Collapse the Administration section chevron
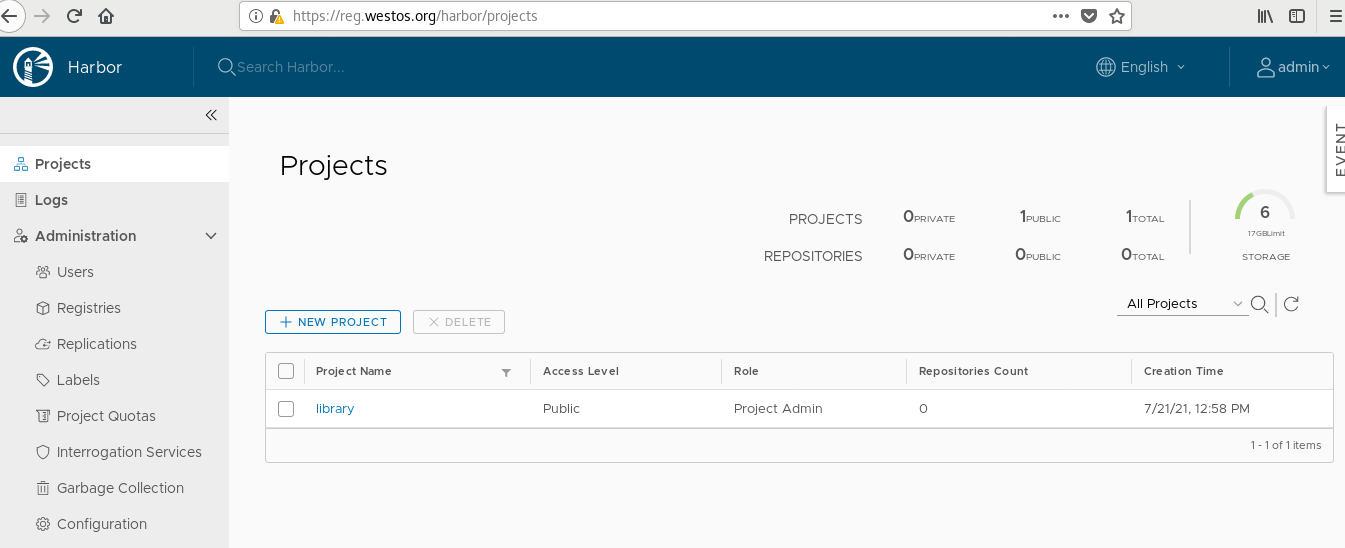 click(211, 236)
